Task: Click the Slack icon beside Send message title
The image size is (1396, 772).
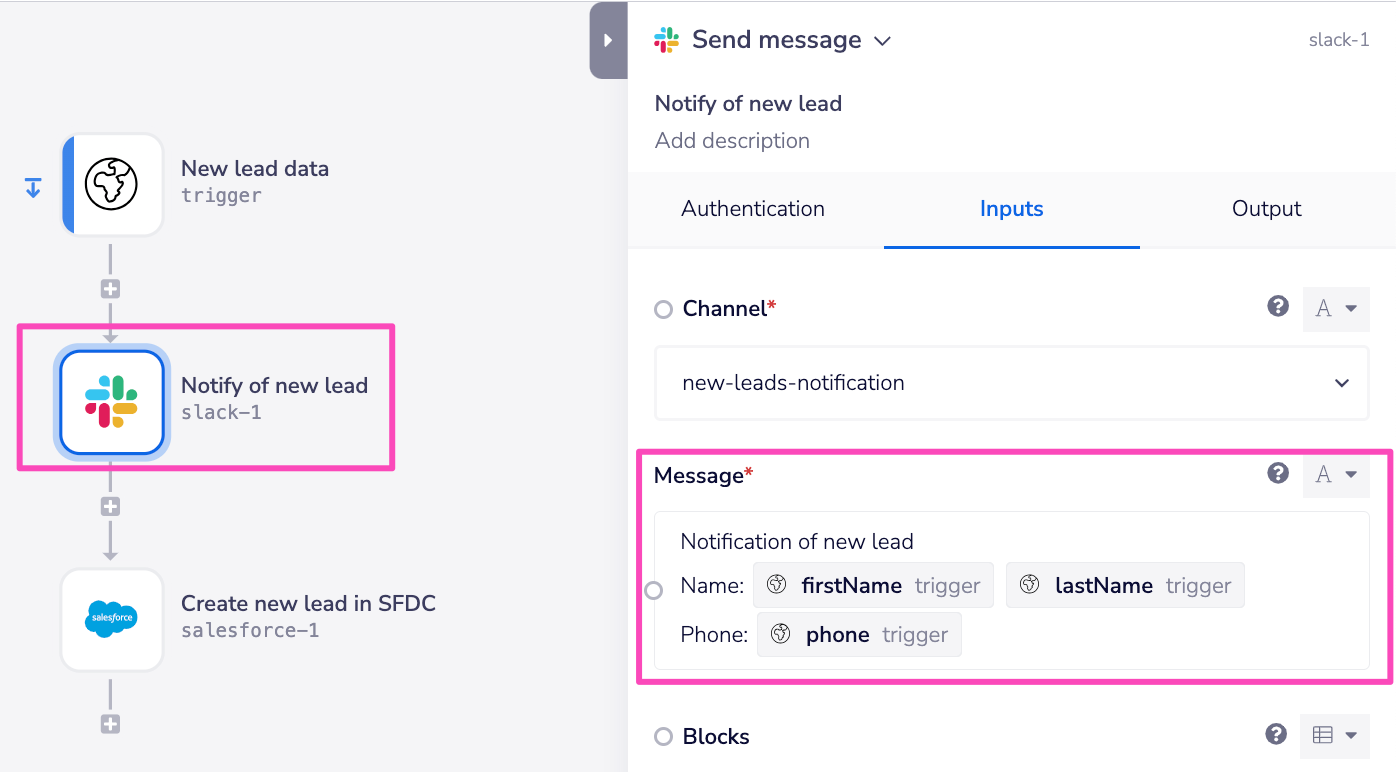Action: (667, 39)
